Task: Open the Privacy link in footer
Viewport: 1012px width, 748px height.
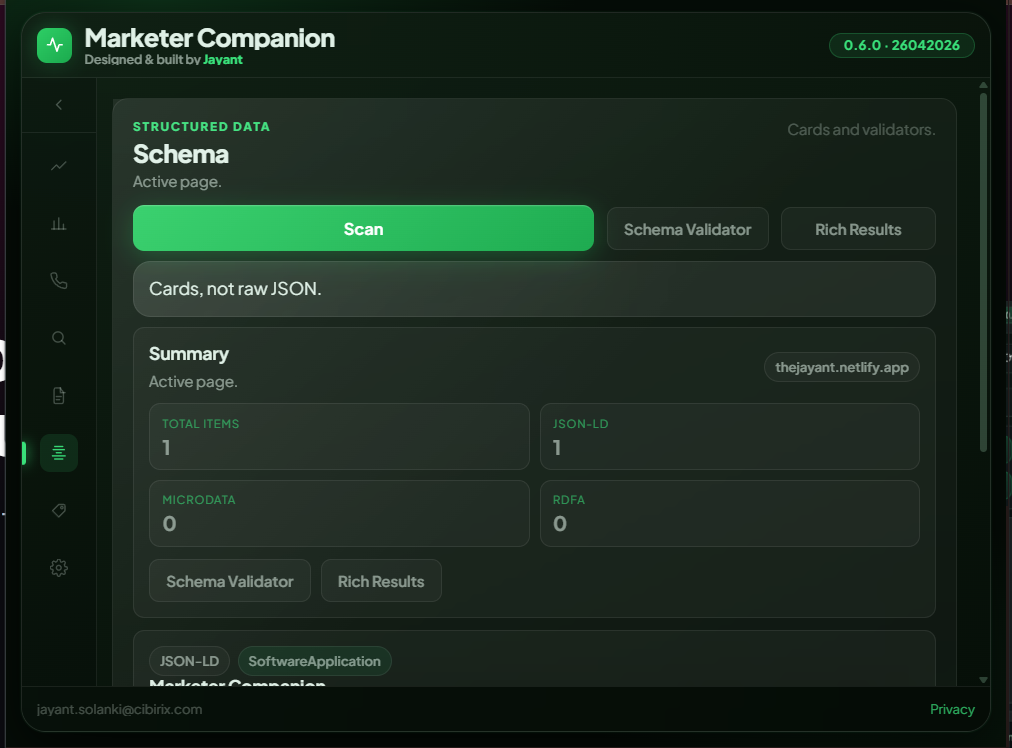Action: coord(952,709)
